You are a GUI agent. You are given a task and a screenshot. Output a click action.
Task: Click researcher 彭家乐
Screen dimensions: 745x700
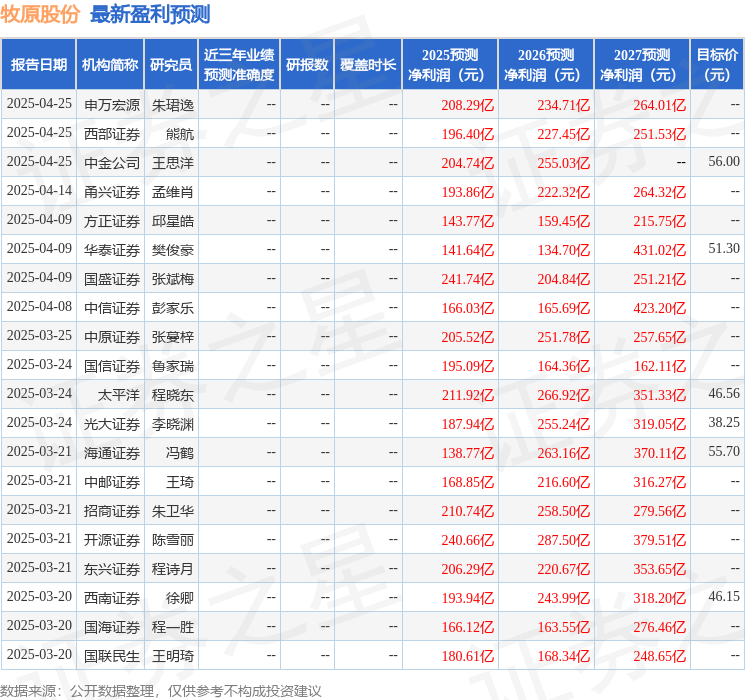173,308
